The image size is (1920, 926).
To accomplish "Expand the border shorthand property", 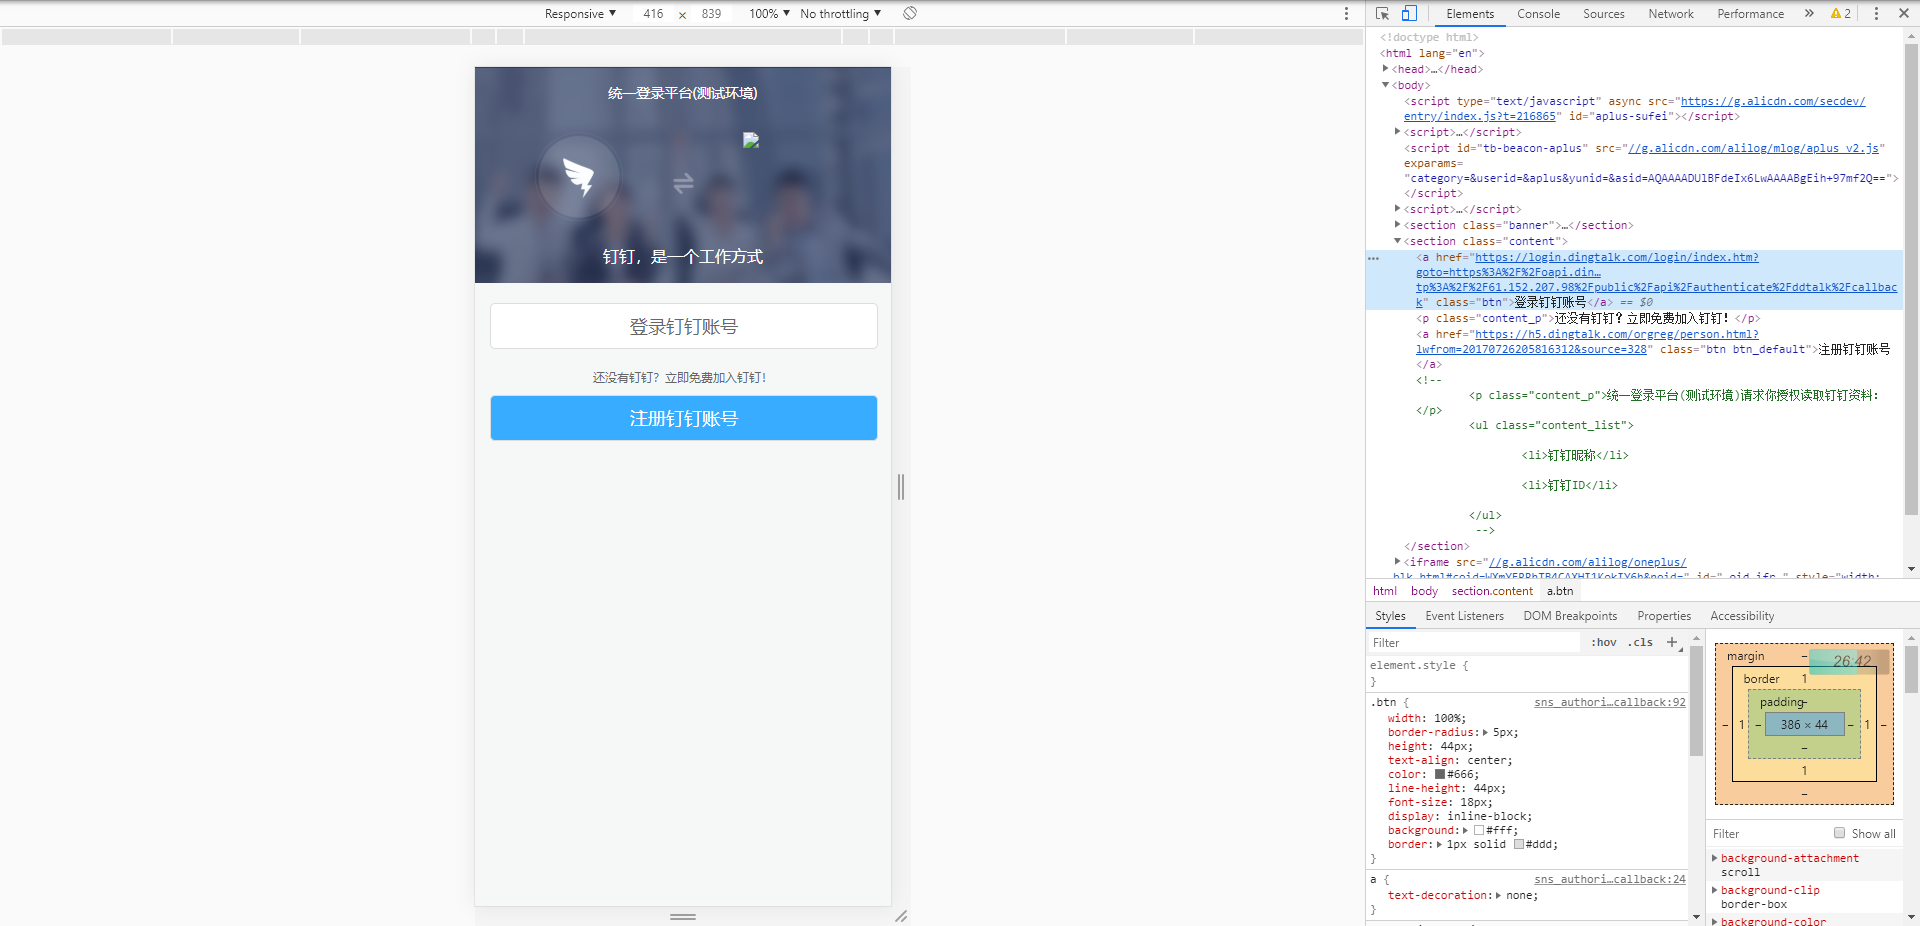I will tap(1440, 845).
